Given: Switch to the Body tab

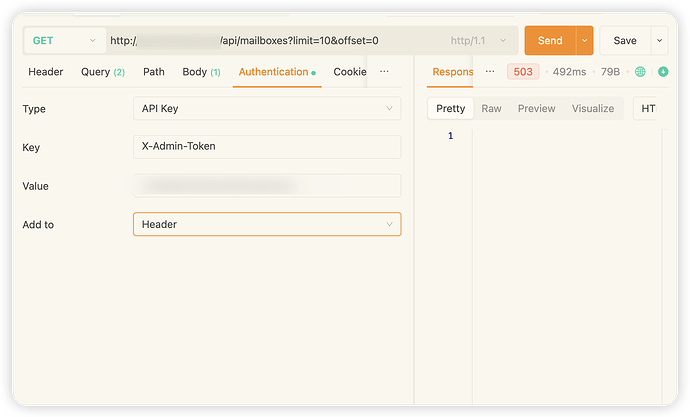Looking at the screenshot, I should (202, 72).
